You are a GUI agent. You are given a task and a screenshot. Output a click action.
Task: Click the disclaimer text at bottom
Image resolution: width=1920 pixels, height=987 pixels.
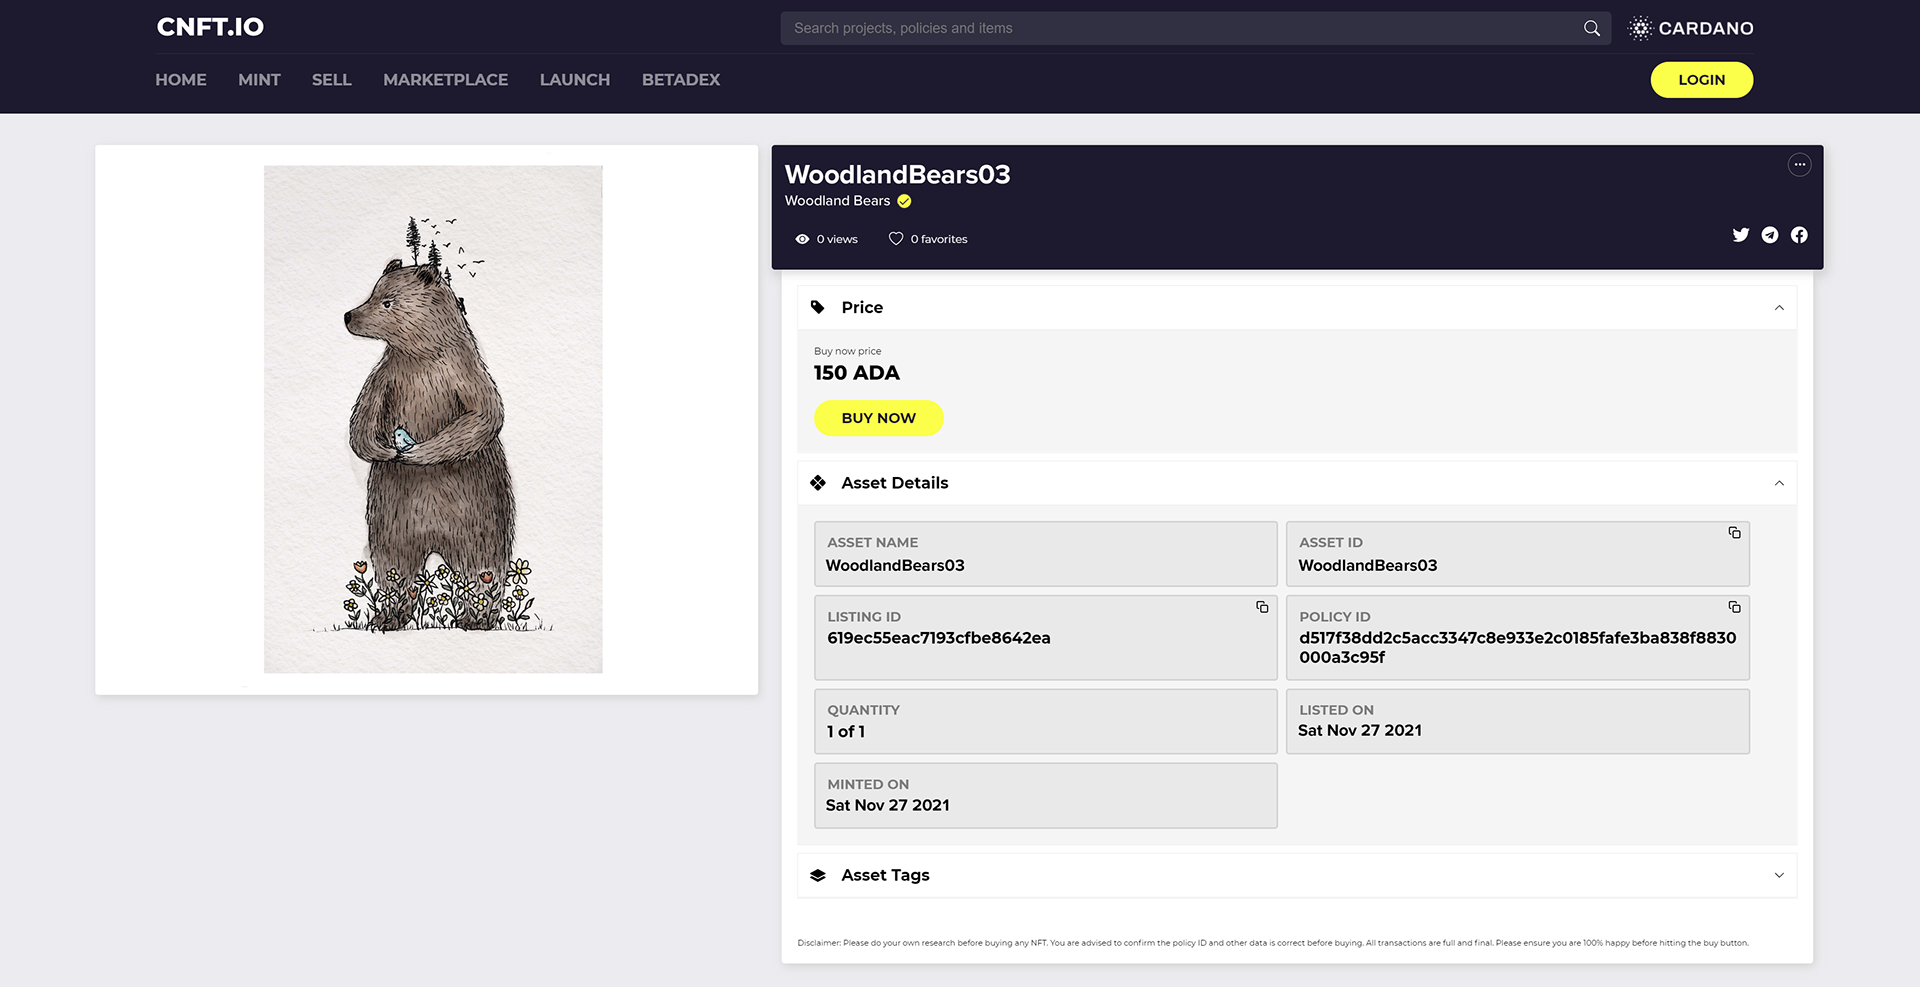pos(1273,943)
